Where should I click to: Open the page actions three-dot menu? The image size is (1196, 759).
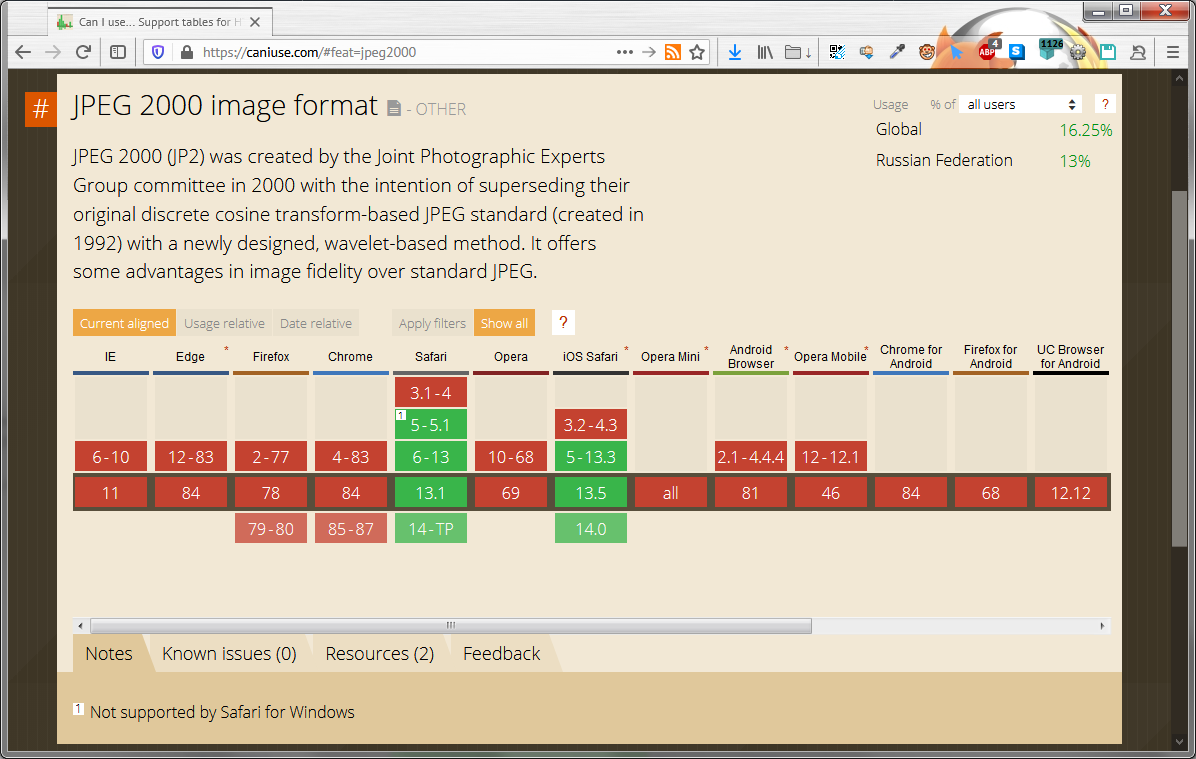coord(625,52)
